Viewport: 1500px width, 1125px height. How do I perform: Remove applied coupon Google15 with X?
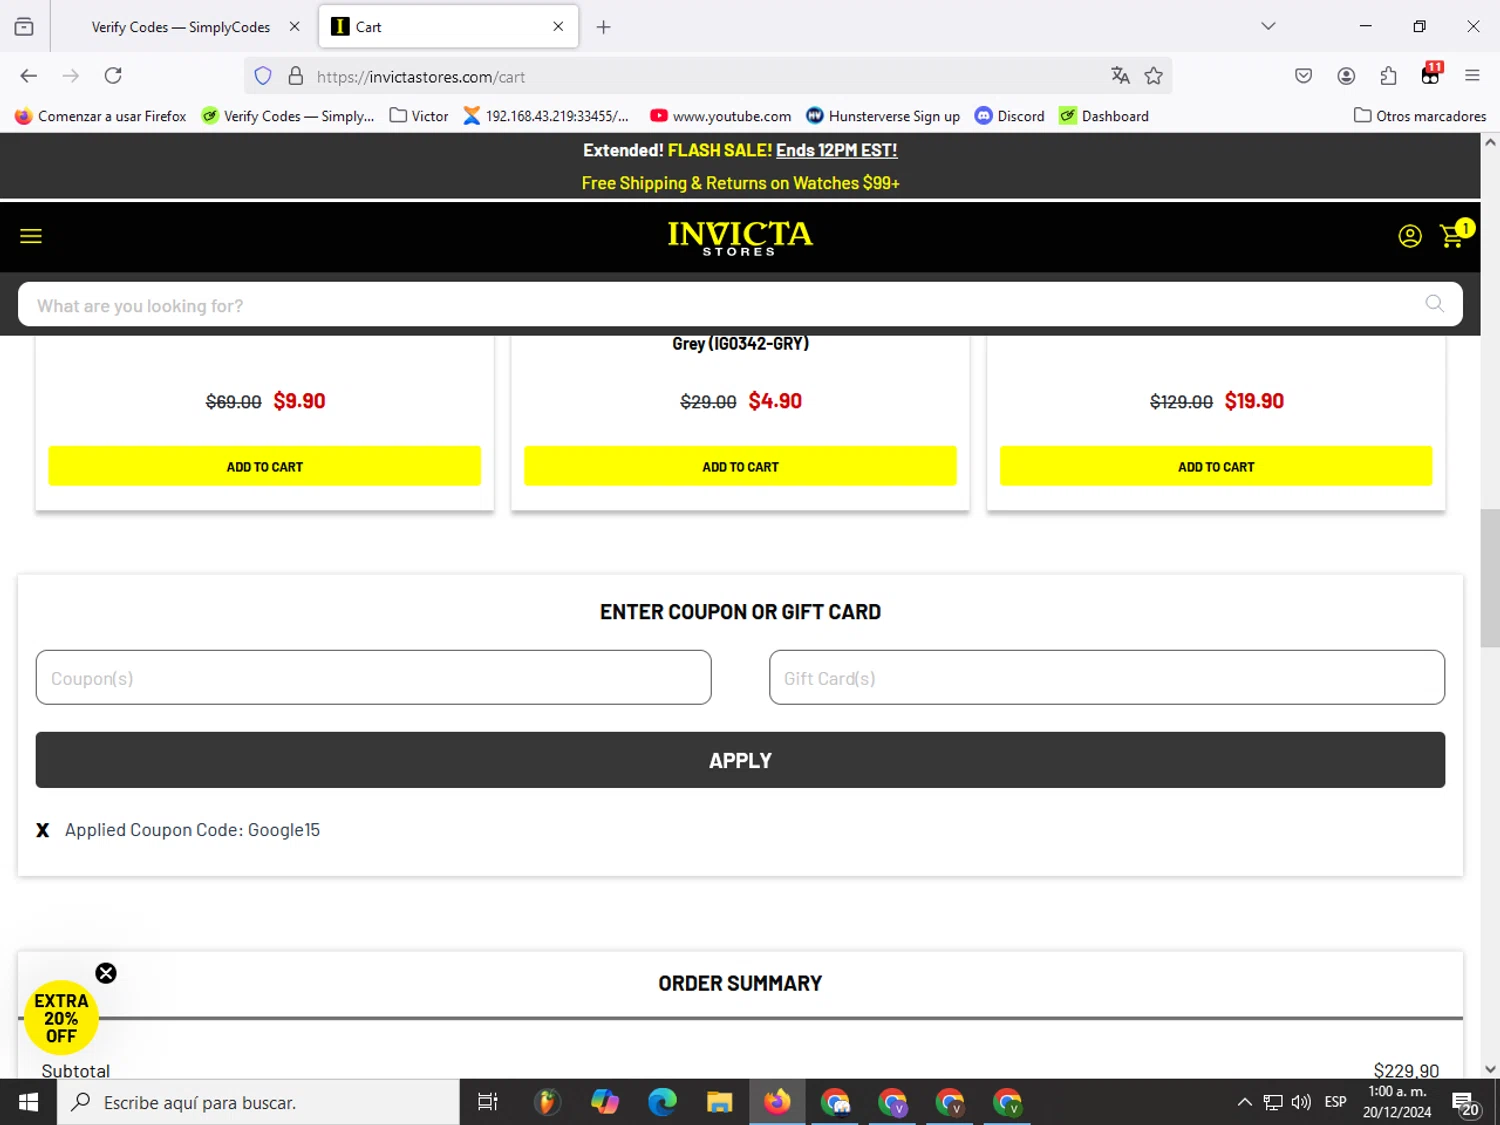point(43,830)
